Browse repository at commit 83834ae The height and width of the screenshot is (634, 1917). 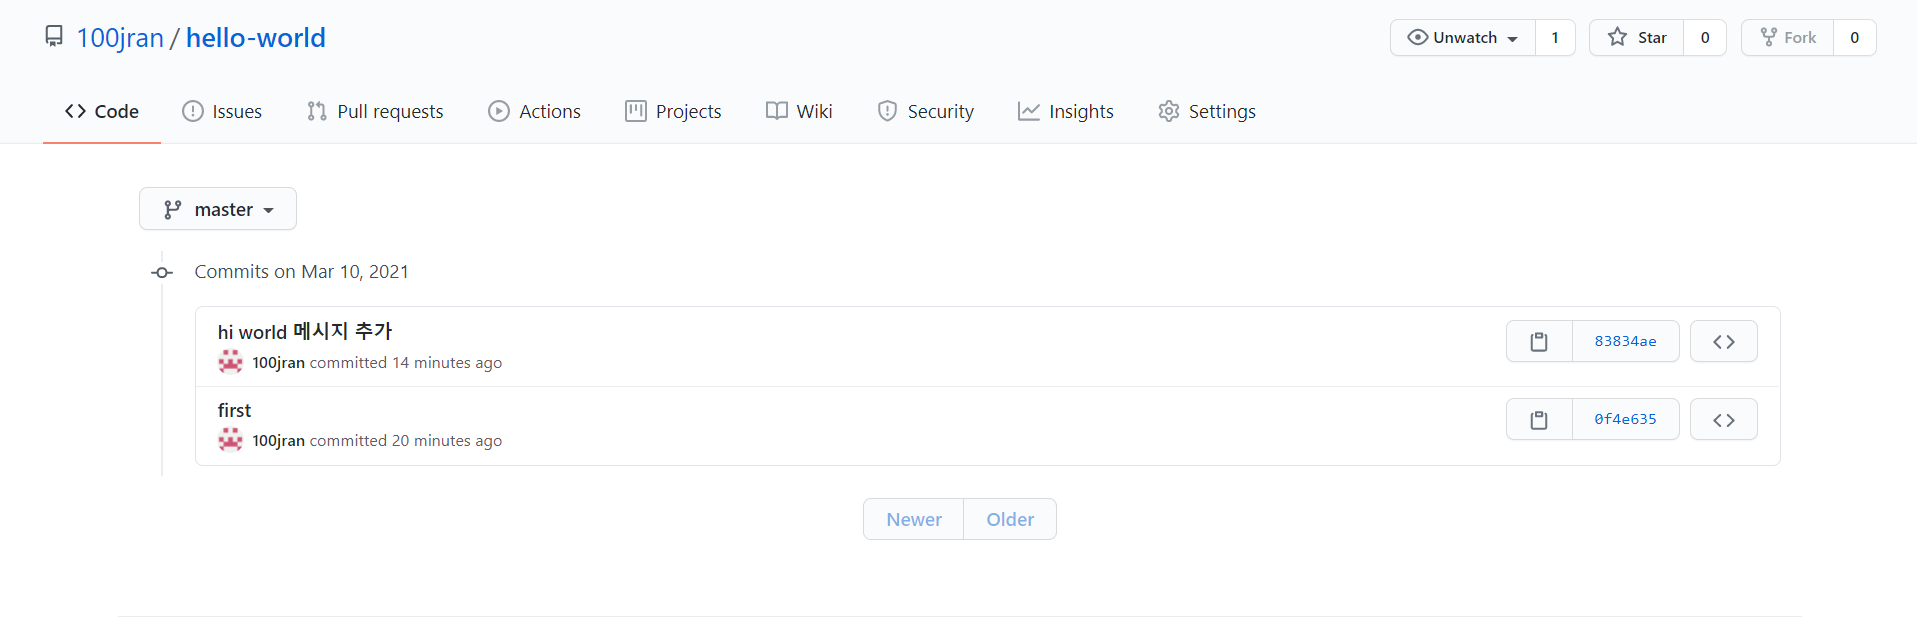1723,341
